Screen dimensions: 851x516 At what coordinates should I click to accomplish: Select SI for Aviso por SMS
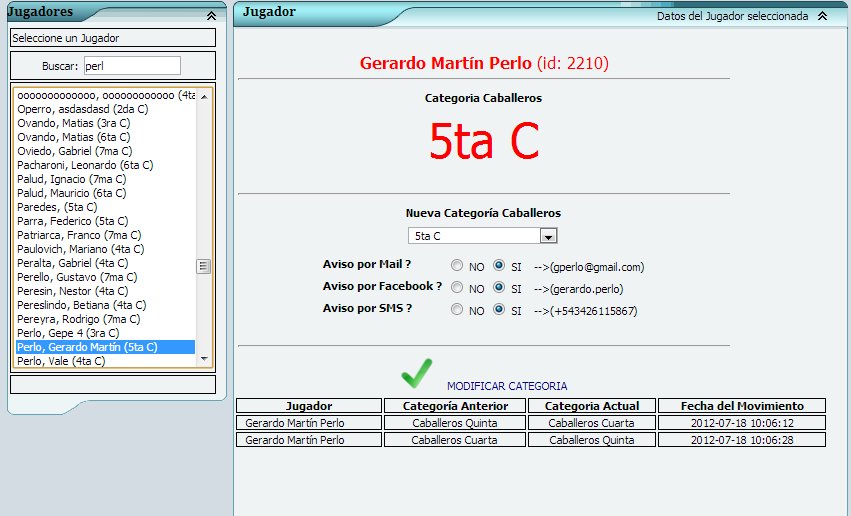click(x=499, y=310)
